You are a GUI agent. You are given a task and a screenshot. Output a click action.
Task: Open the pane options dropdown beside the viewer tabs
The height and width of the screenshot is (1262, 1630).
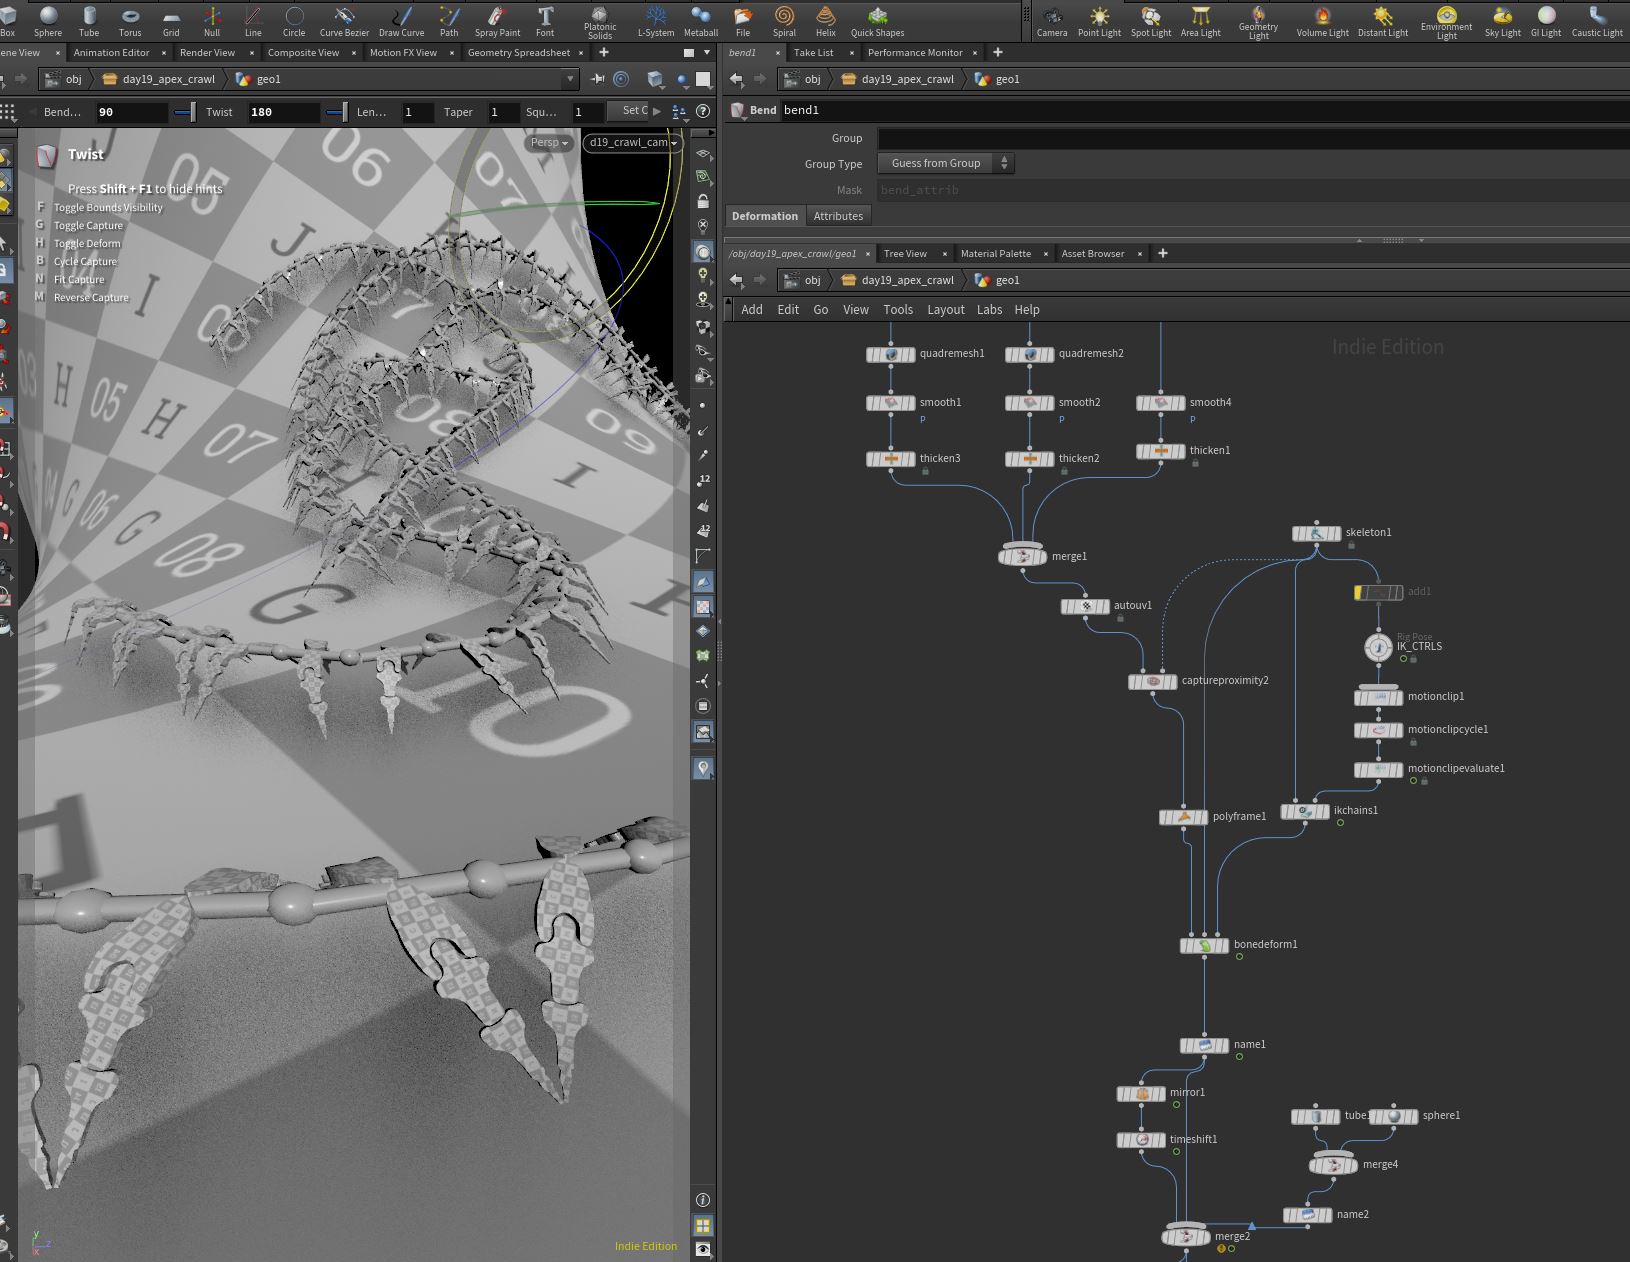pyautogui.click(x=707, y=53)
